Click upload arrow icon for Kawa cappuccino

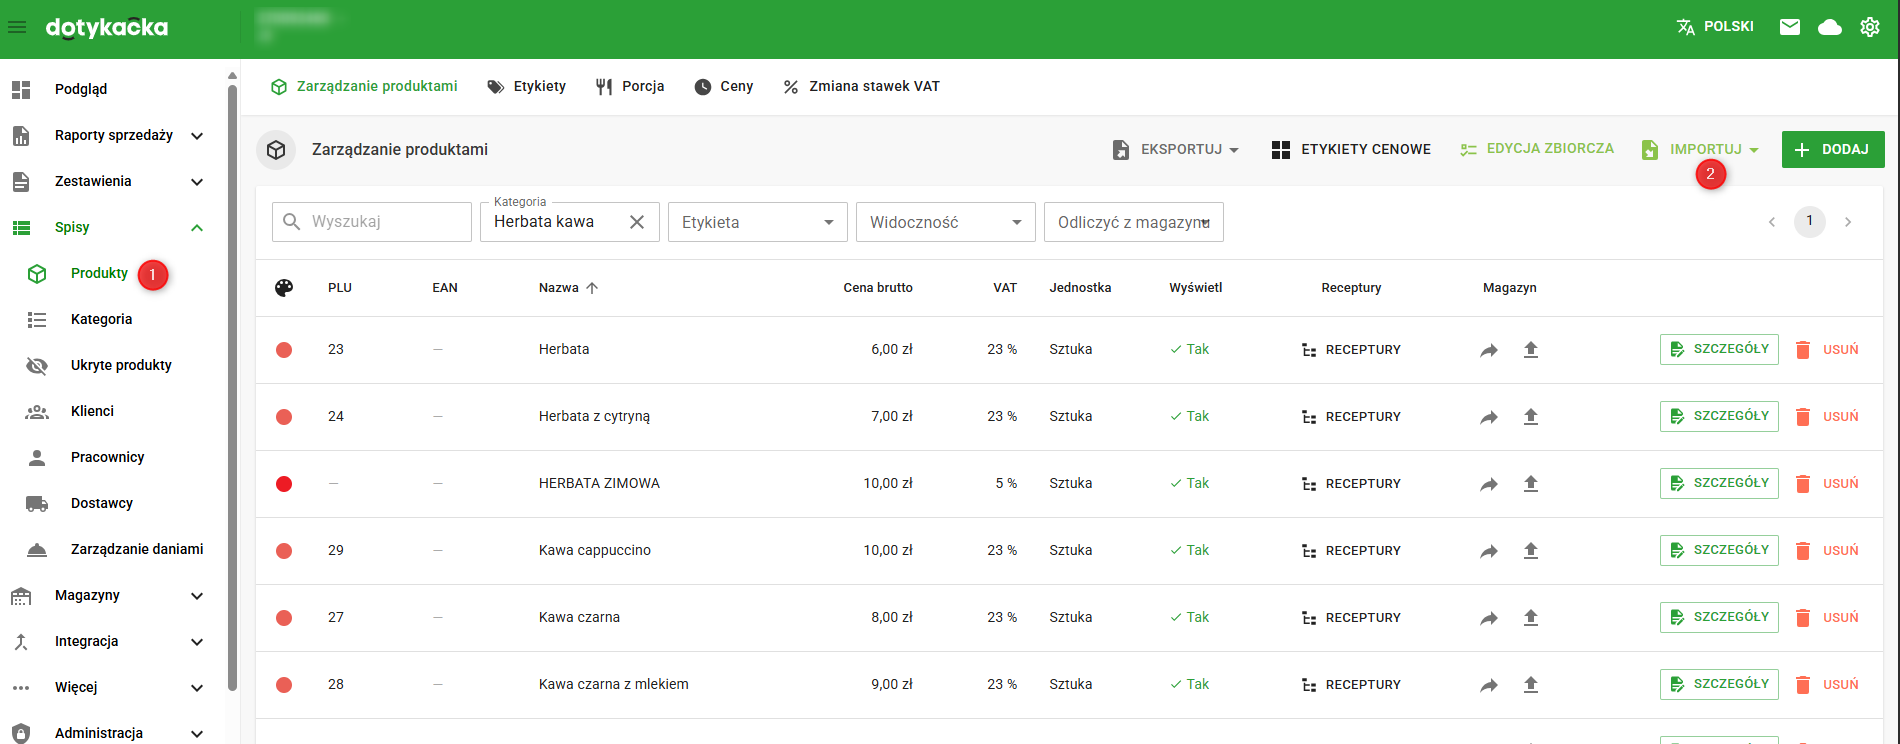click(x=1530, y=550)
